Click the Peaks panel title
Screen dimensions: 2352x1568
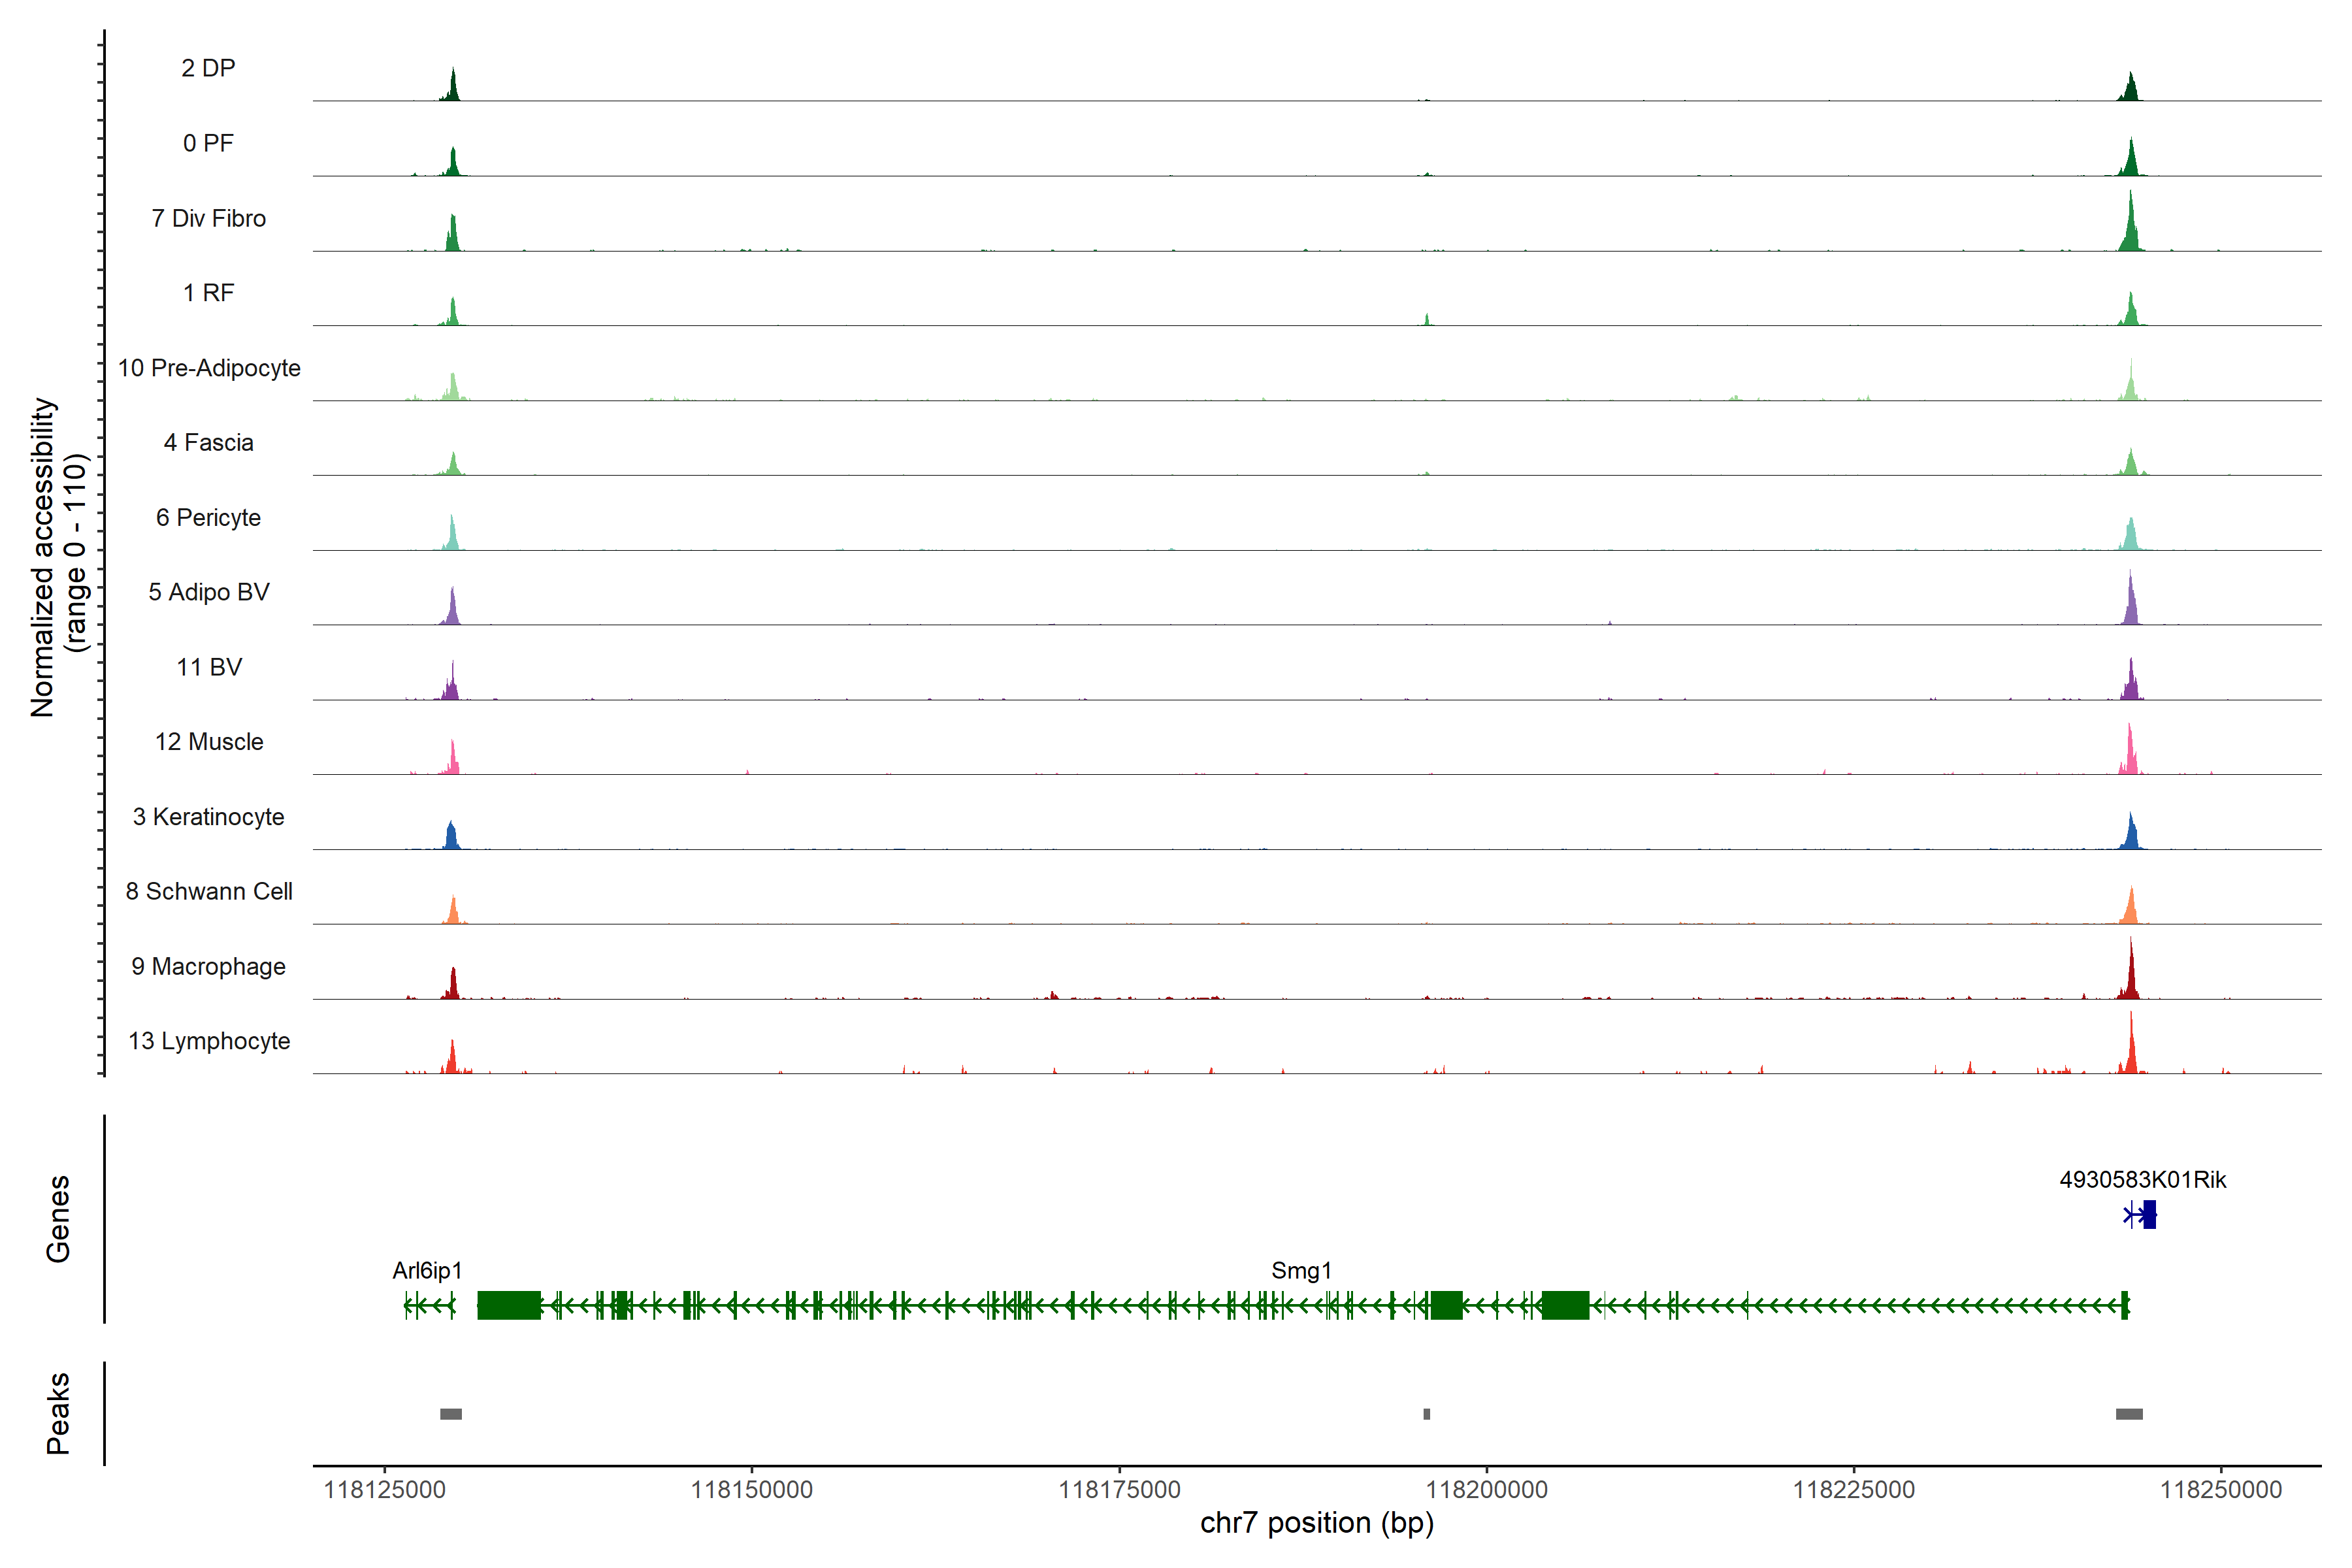(x=58, y=1413)
